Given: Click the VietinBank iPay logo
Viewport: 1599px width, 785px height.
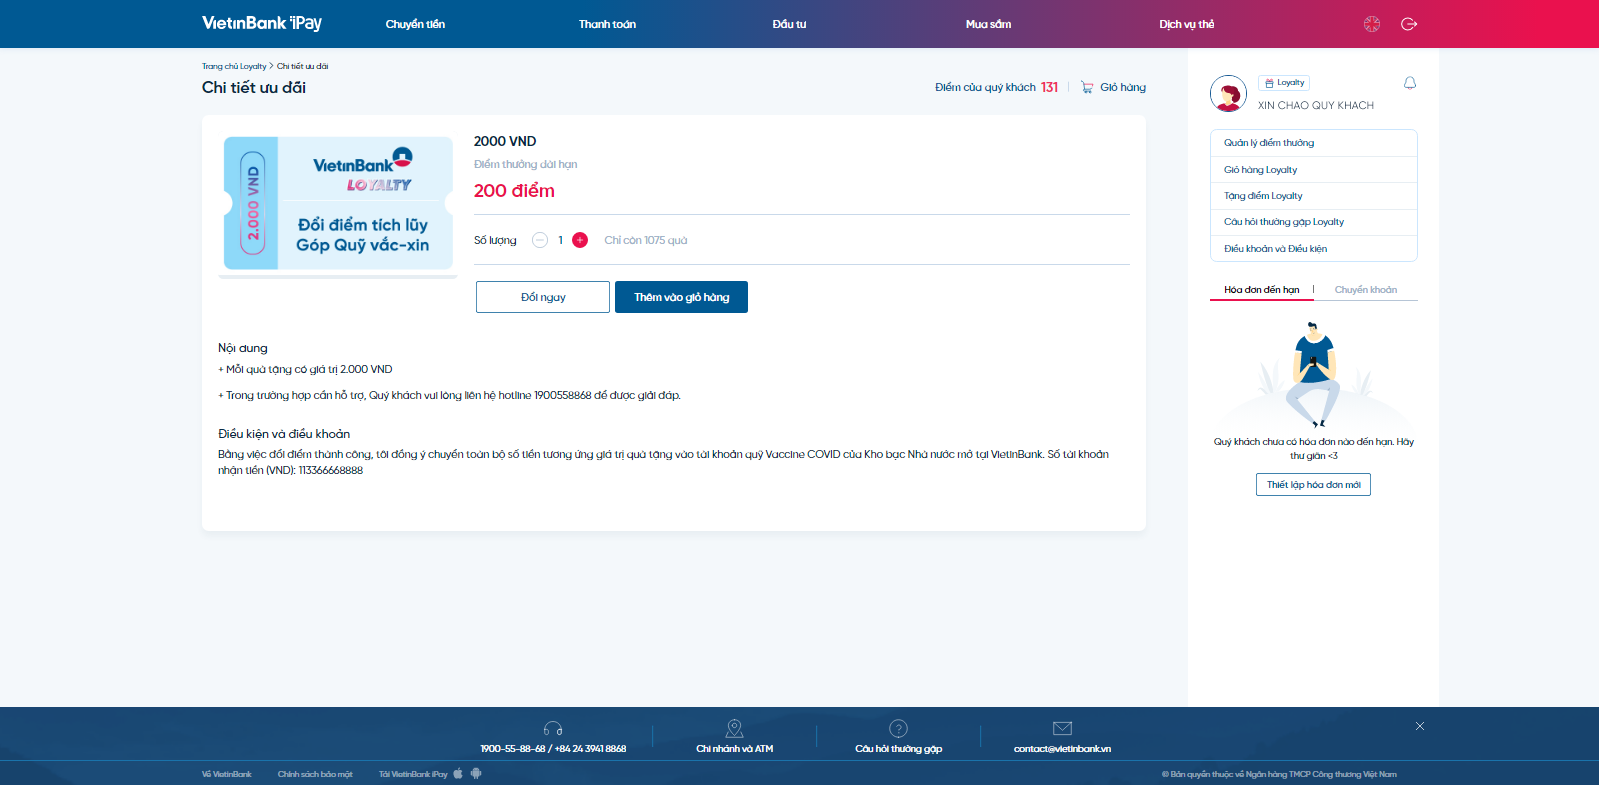Looking at the screenshot, I should click(262, 23).
